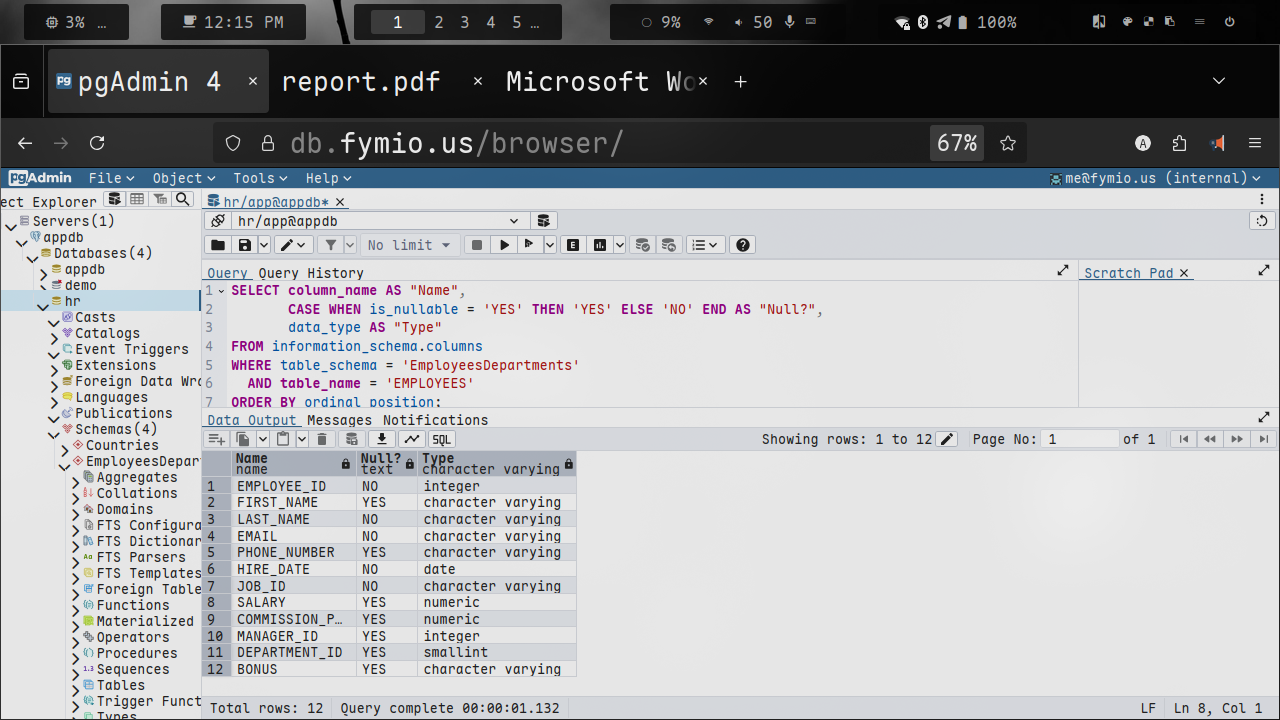Click the search objects magnifier in Object Explorer
This screenshot has width=1280, height=720.
point(182,200)
